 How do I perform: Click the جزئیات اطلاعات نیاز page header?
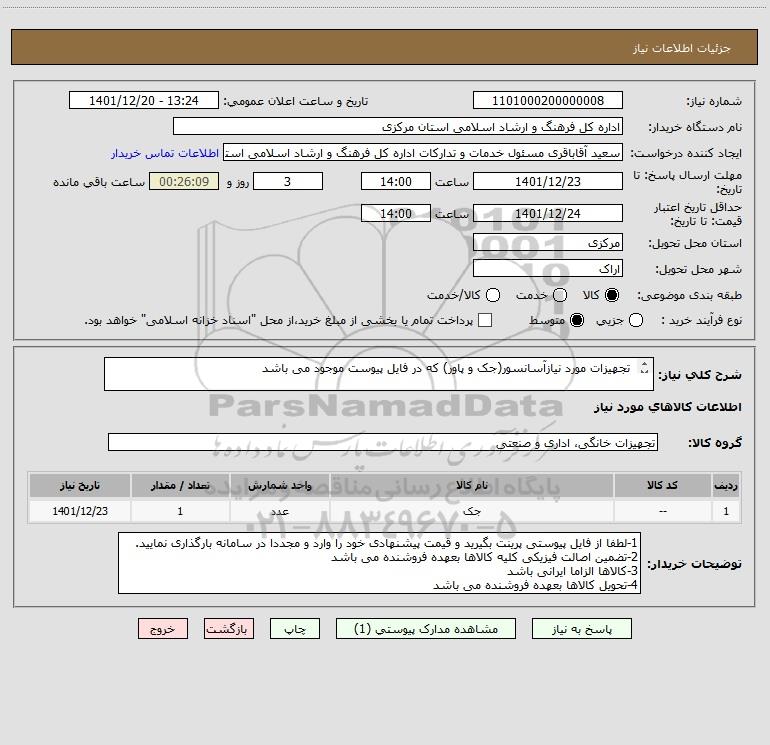pos(682,48)
